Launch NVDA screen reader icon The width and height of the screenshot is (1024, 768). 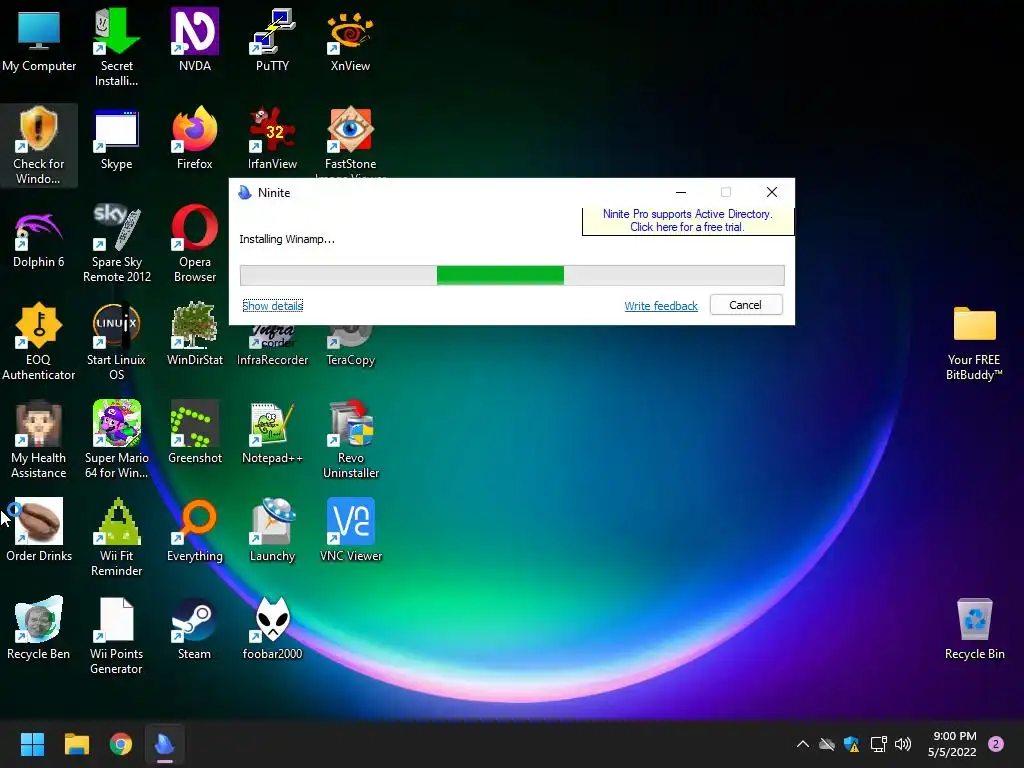click(x=195, y=40)
